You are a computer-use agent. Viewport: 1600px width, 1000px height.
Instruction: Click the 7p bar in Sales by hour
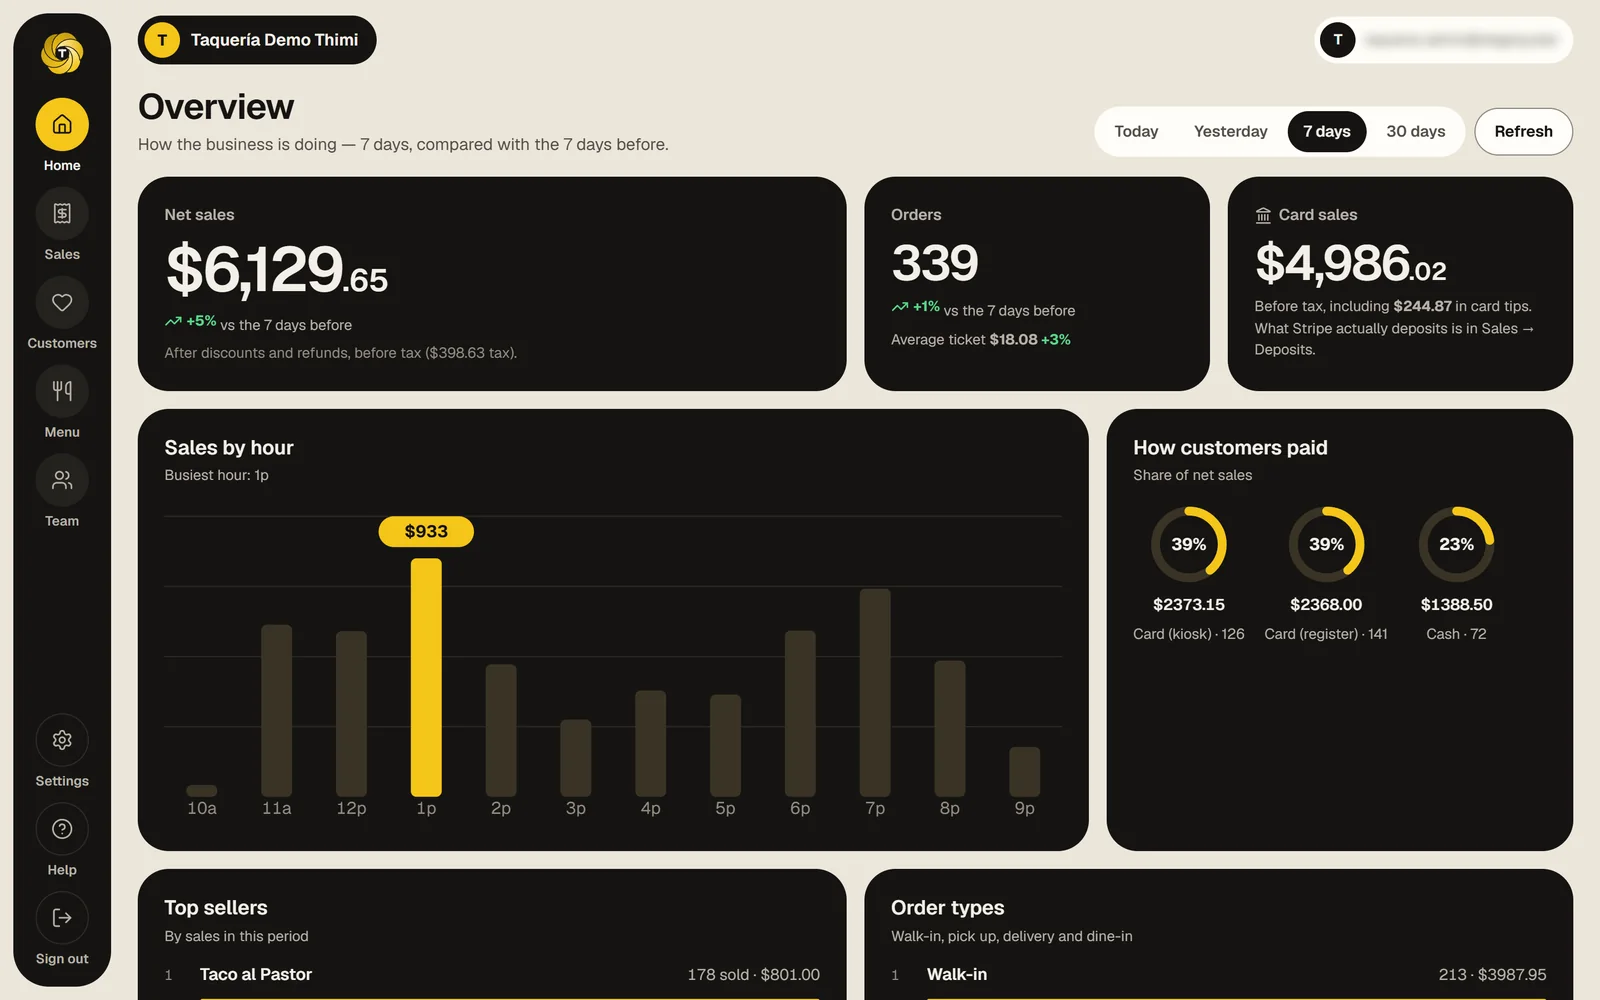coord(875,692)
